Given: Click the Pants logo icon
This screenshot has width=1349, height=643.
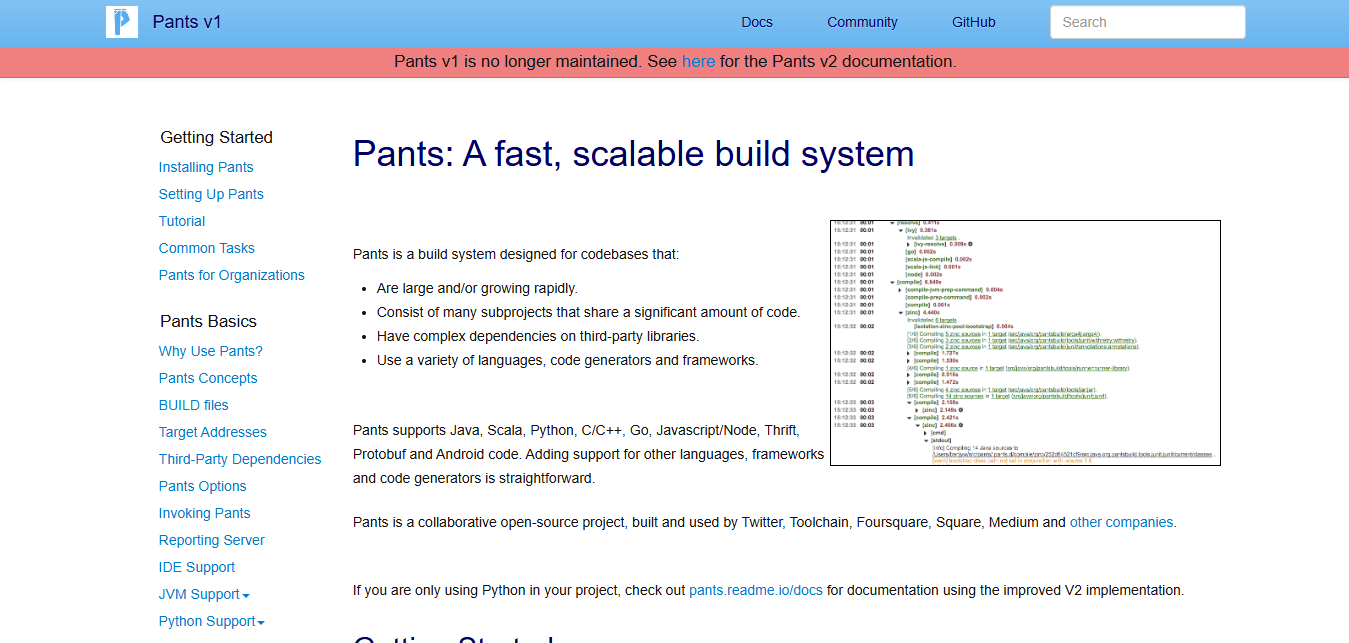Looking at the screenshot, I should pyautogui.click(x=121, y=21).
